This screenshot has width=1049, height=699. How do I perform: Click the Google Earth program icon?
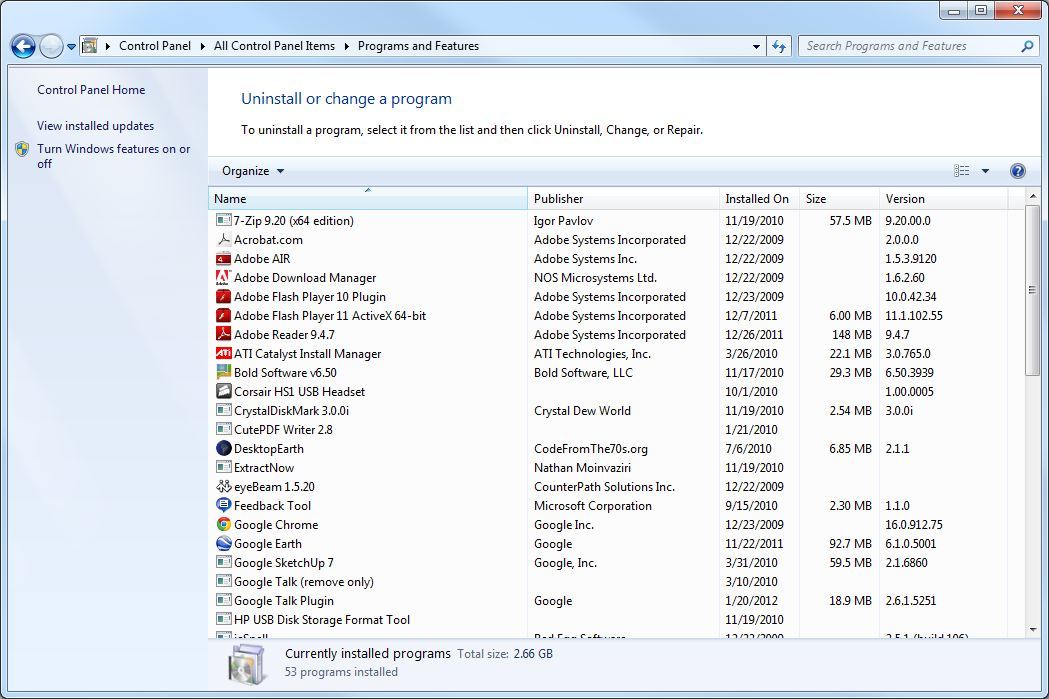(224, 544)
